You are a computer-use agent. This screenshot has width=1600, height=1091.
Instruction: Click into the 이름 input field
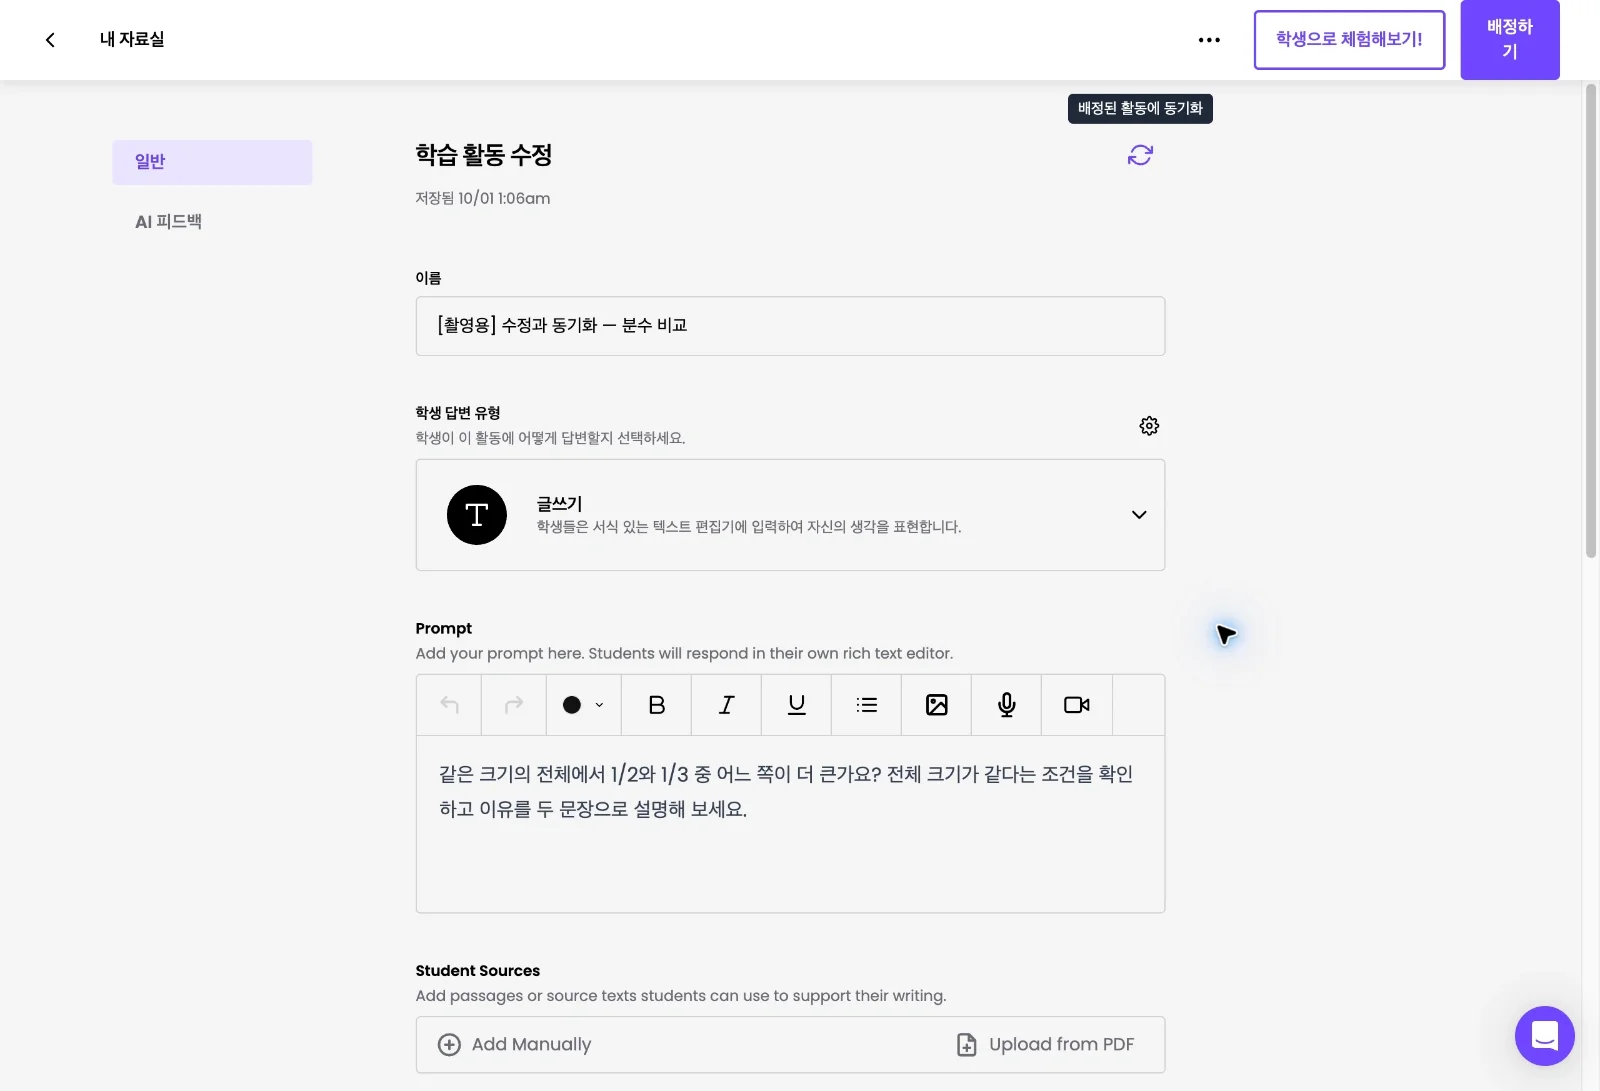click(790, 326)
